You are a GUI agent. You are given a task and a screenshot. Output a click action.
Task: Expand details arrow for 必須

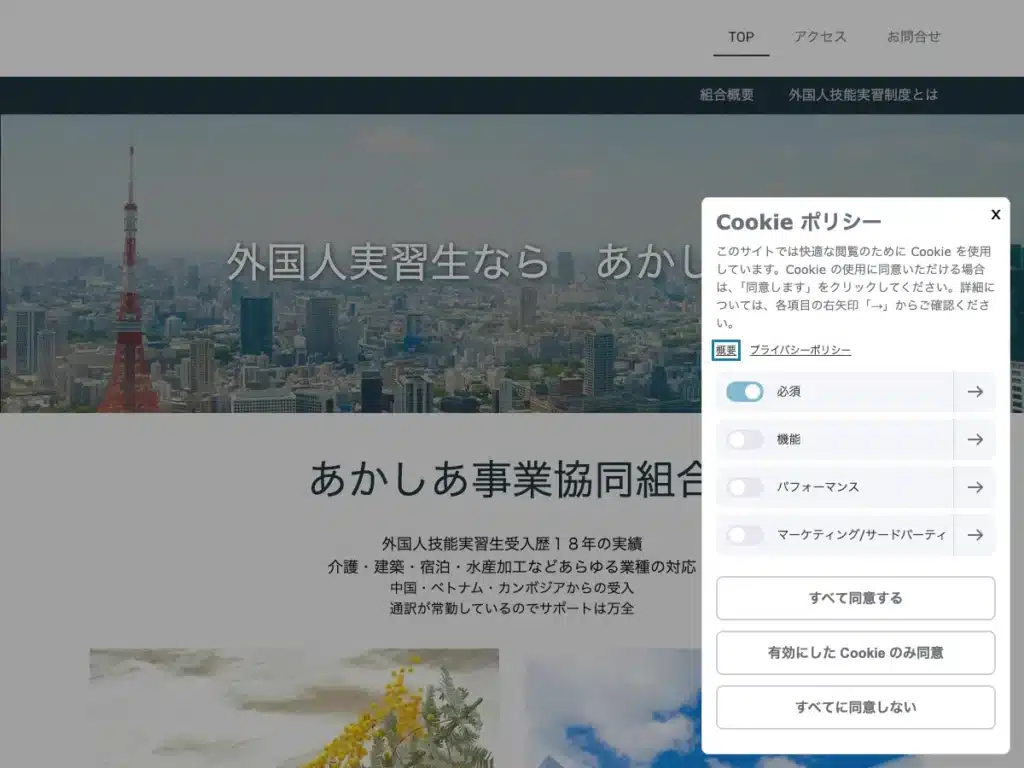975,392
